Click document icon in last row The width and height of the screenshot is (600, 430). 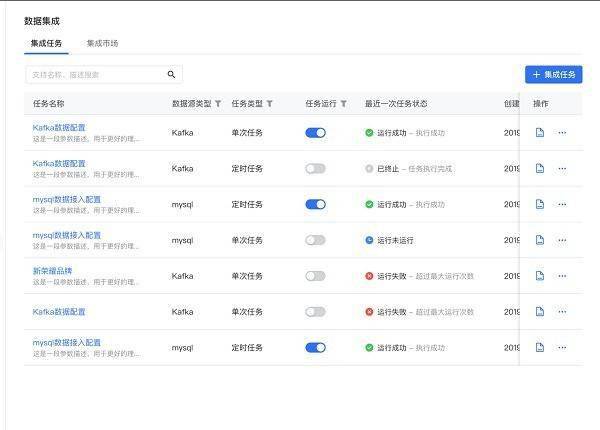540,348
